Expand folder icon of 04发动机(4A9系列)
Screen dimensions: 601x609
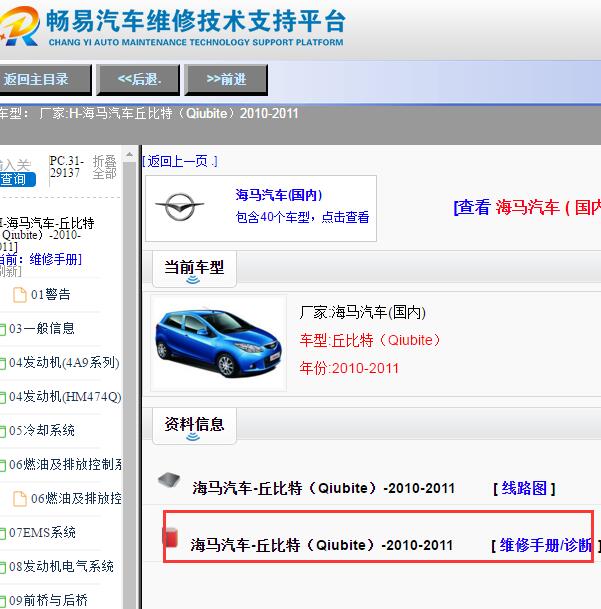pos(3,364)
